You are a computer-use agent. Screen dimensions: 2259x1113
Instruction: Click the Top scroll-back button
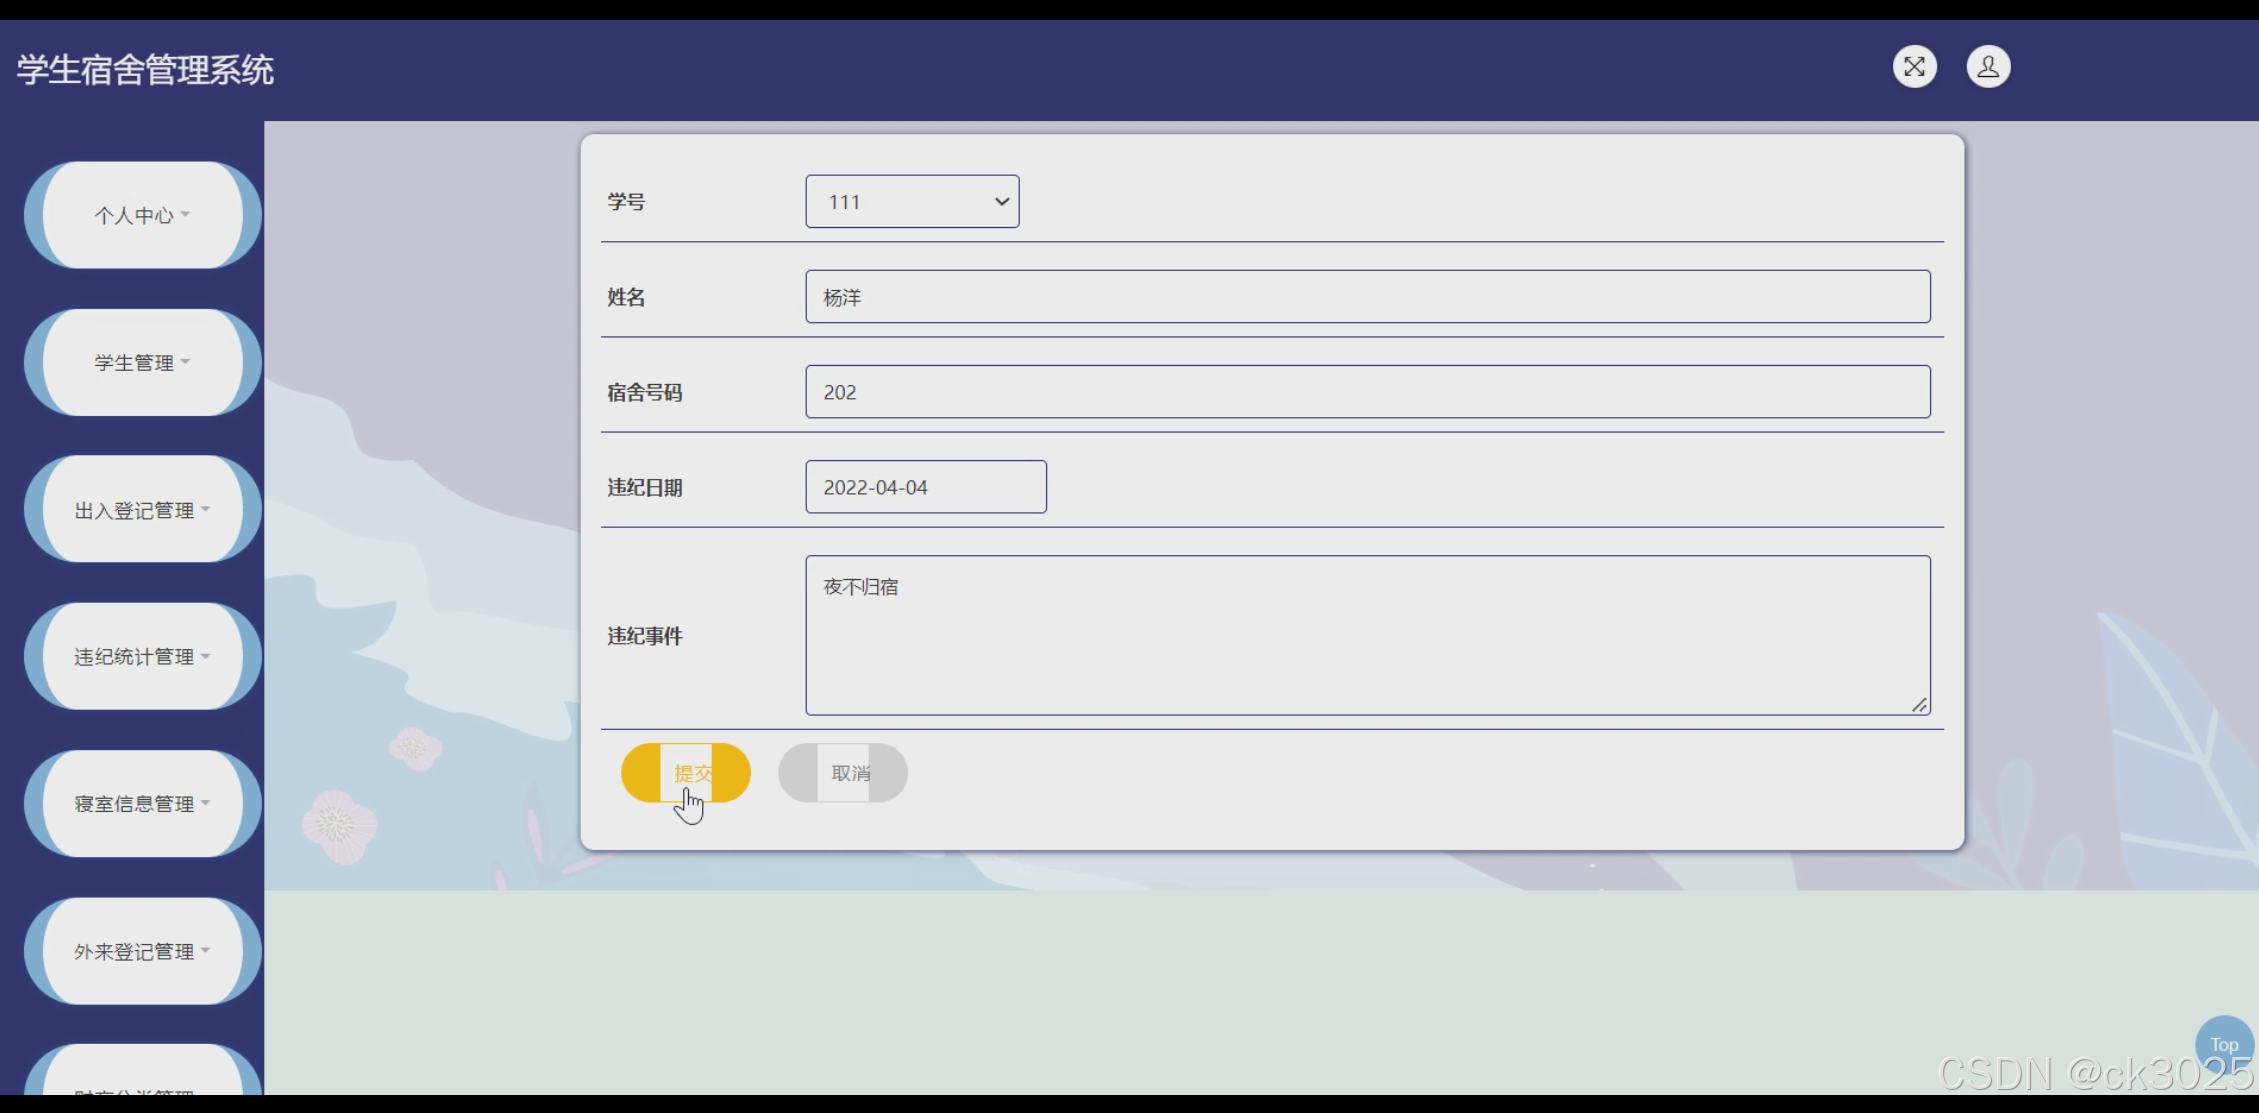coord(2223,1044)
